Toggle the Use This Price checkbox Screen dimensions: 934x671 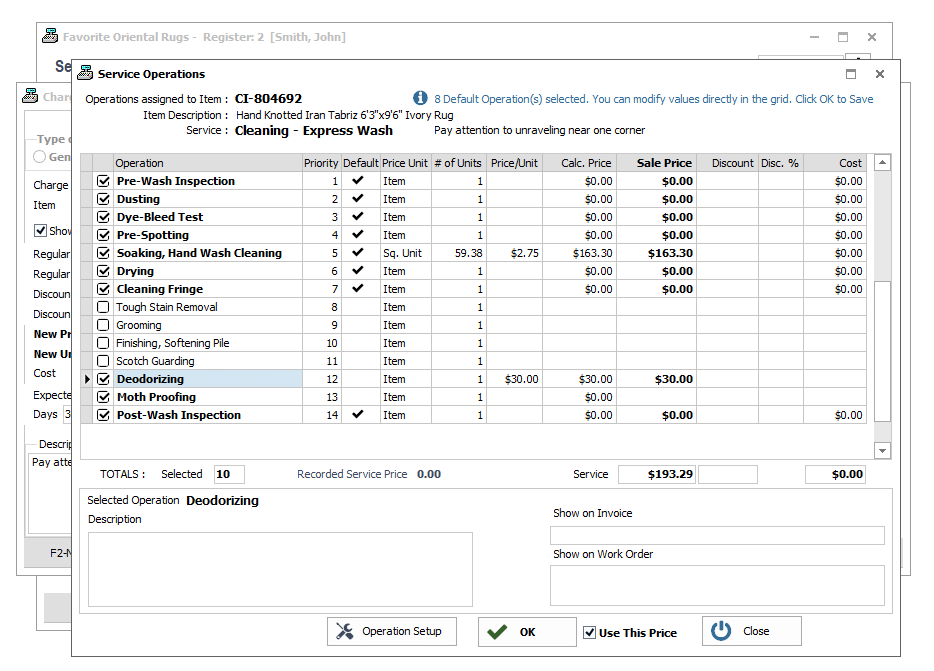pos(589,632)
